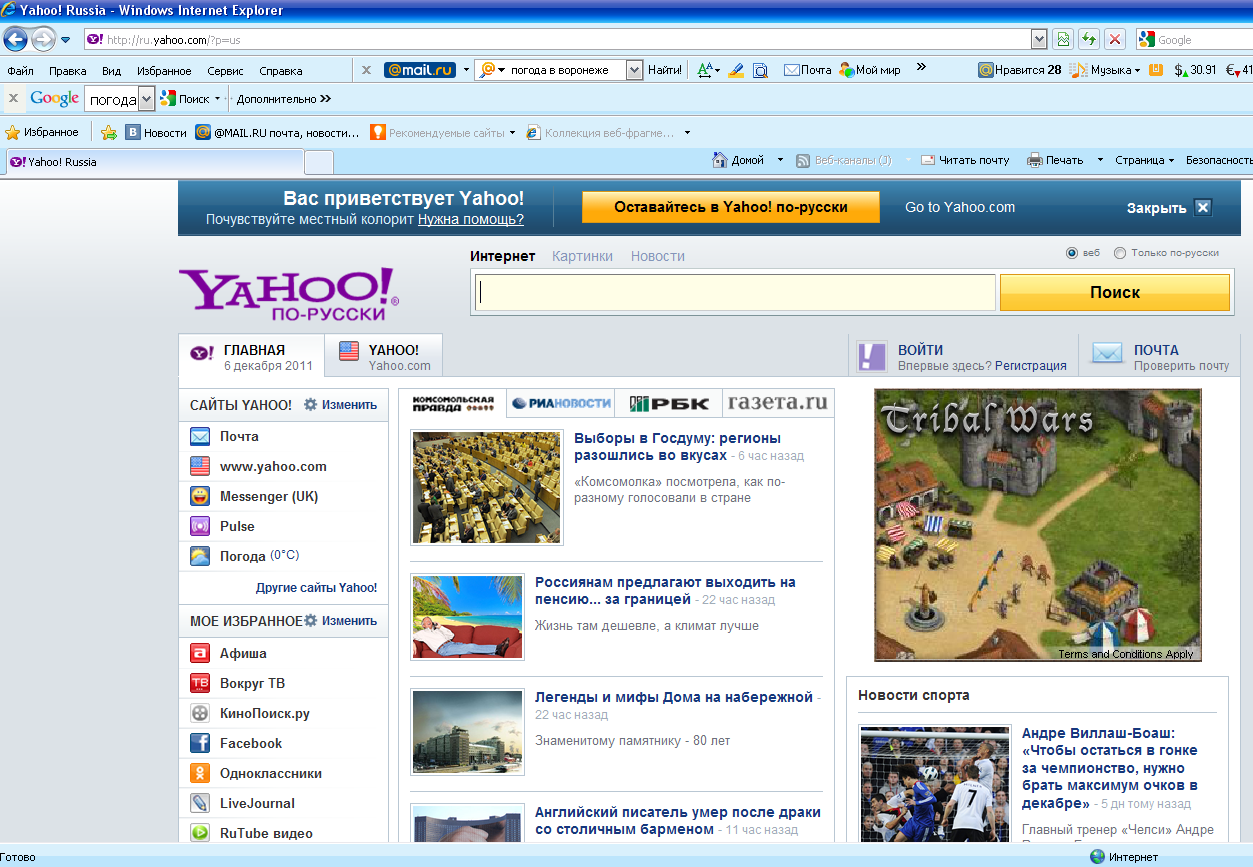Open Рекомендуемые сайты favorites item

point(442,132)
